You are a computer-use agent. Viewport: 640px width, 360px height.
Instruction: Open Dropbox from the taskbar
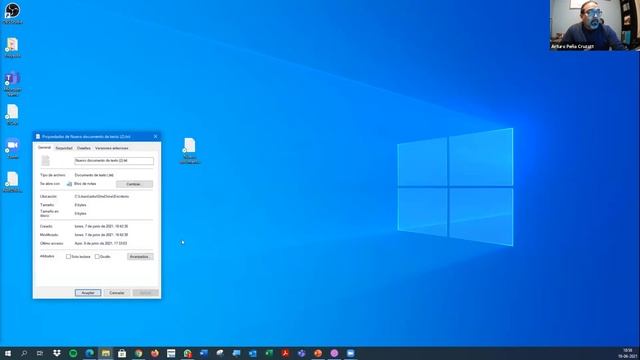pyautogui.click(x=57, y=353)
